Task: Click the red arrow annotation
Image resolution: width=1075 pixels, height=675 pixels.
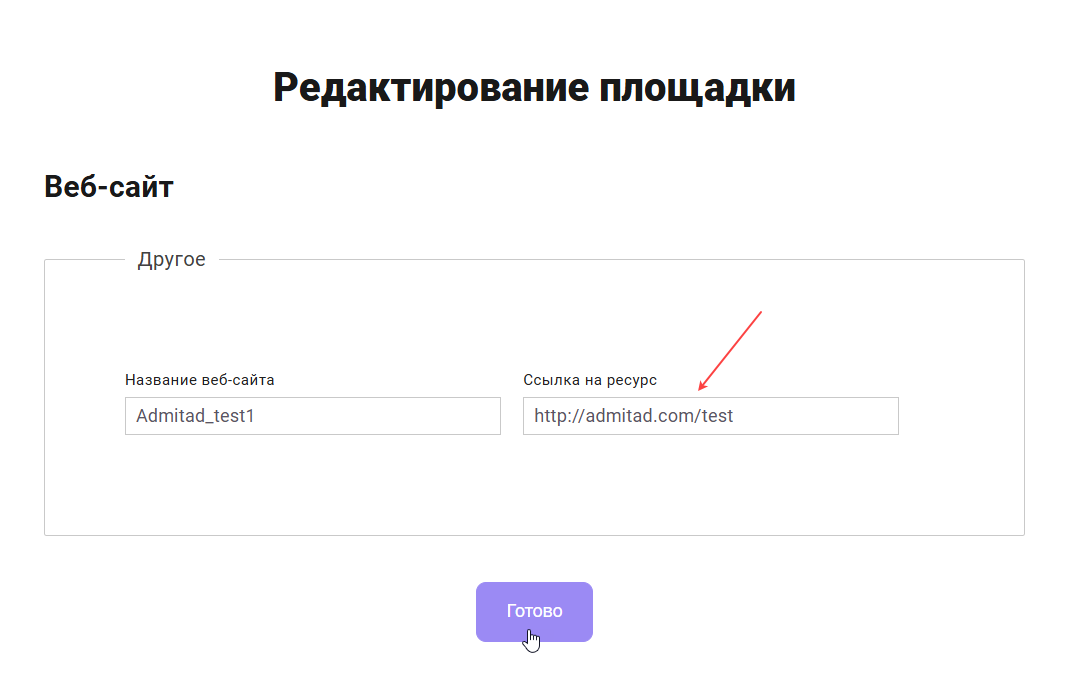Action: (730, 350)
